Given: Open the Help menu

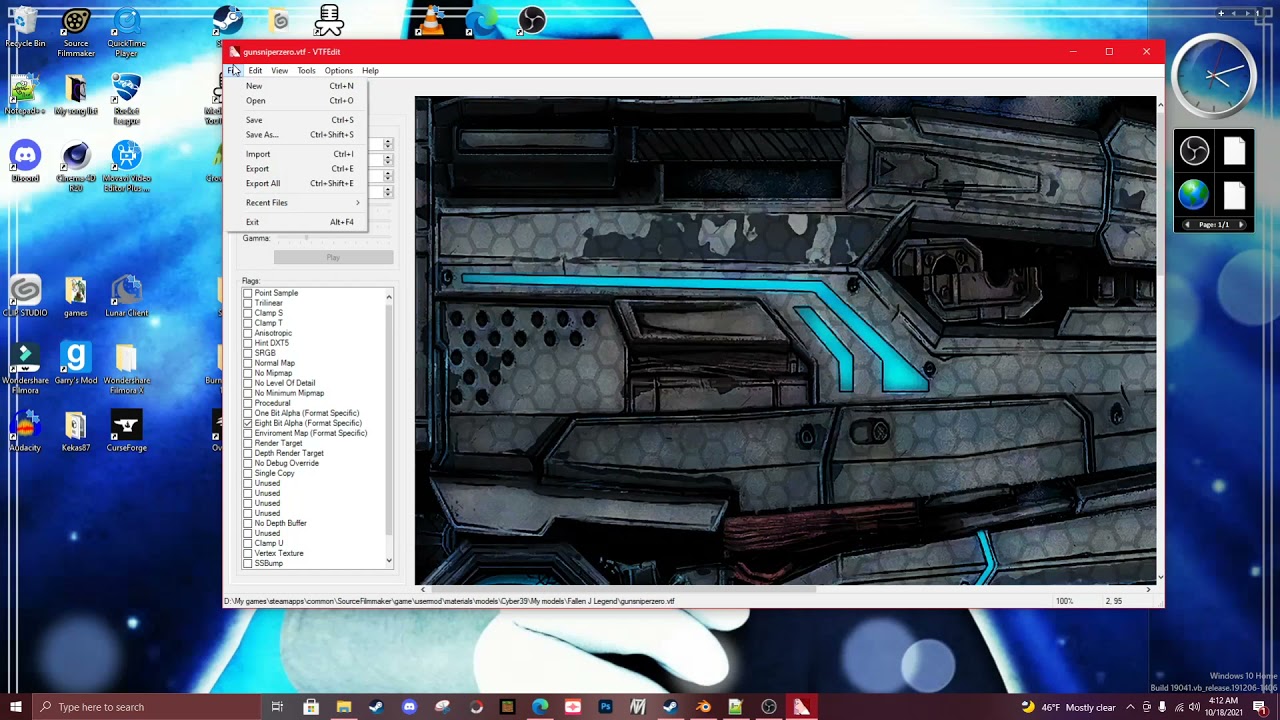Looking at the screenshot, I should pos(370,71).
